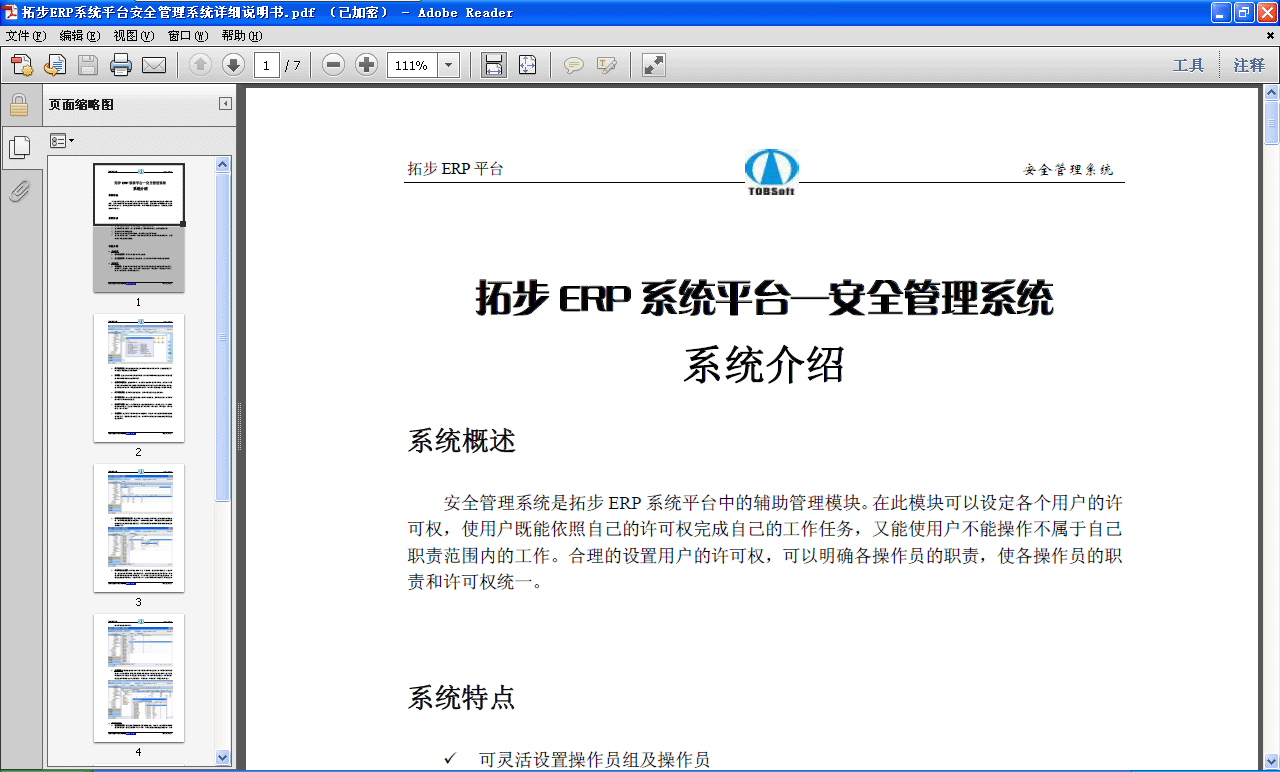Open the sticky note comment icon
The width and height of the screenshot is (1280, 772).
point(574,64)
